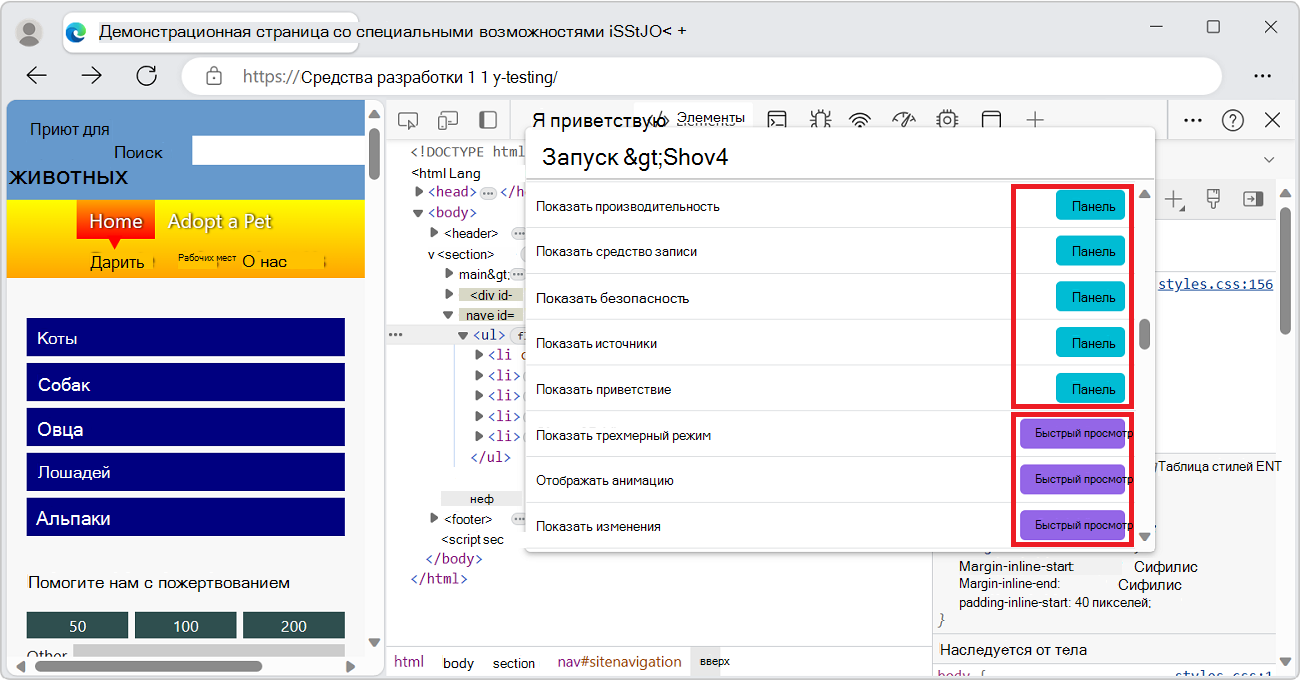This screenshot has width=1300, height=680.
Task: Open the Performance gauge icon
Action: (x=903, y=120)
